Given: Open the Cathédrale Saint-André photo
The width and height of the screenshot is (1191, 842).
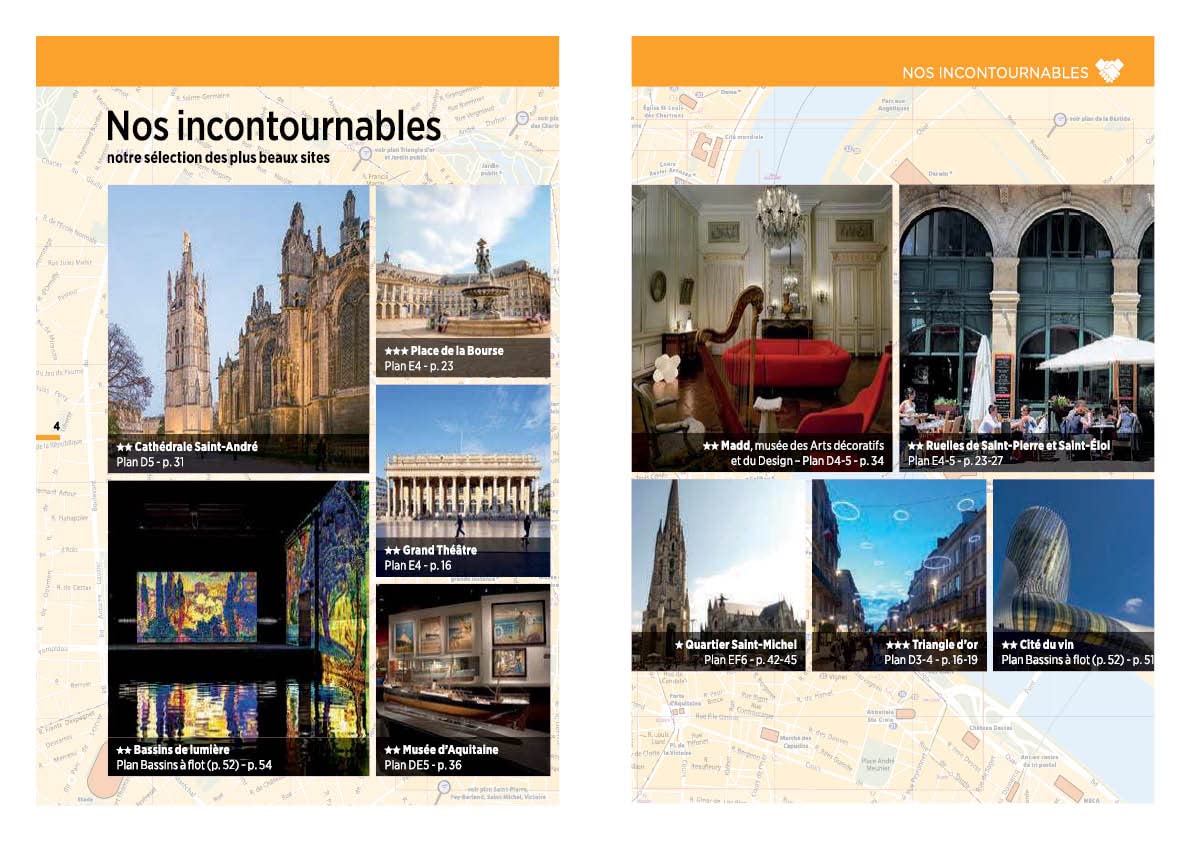Looking at the screenshot, I should [238, 310].
